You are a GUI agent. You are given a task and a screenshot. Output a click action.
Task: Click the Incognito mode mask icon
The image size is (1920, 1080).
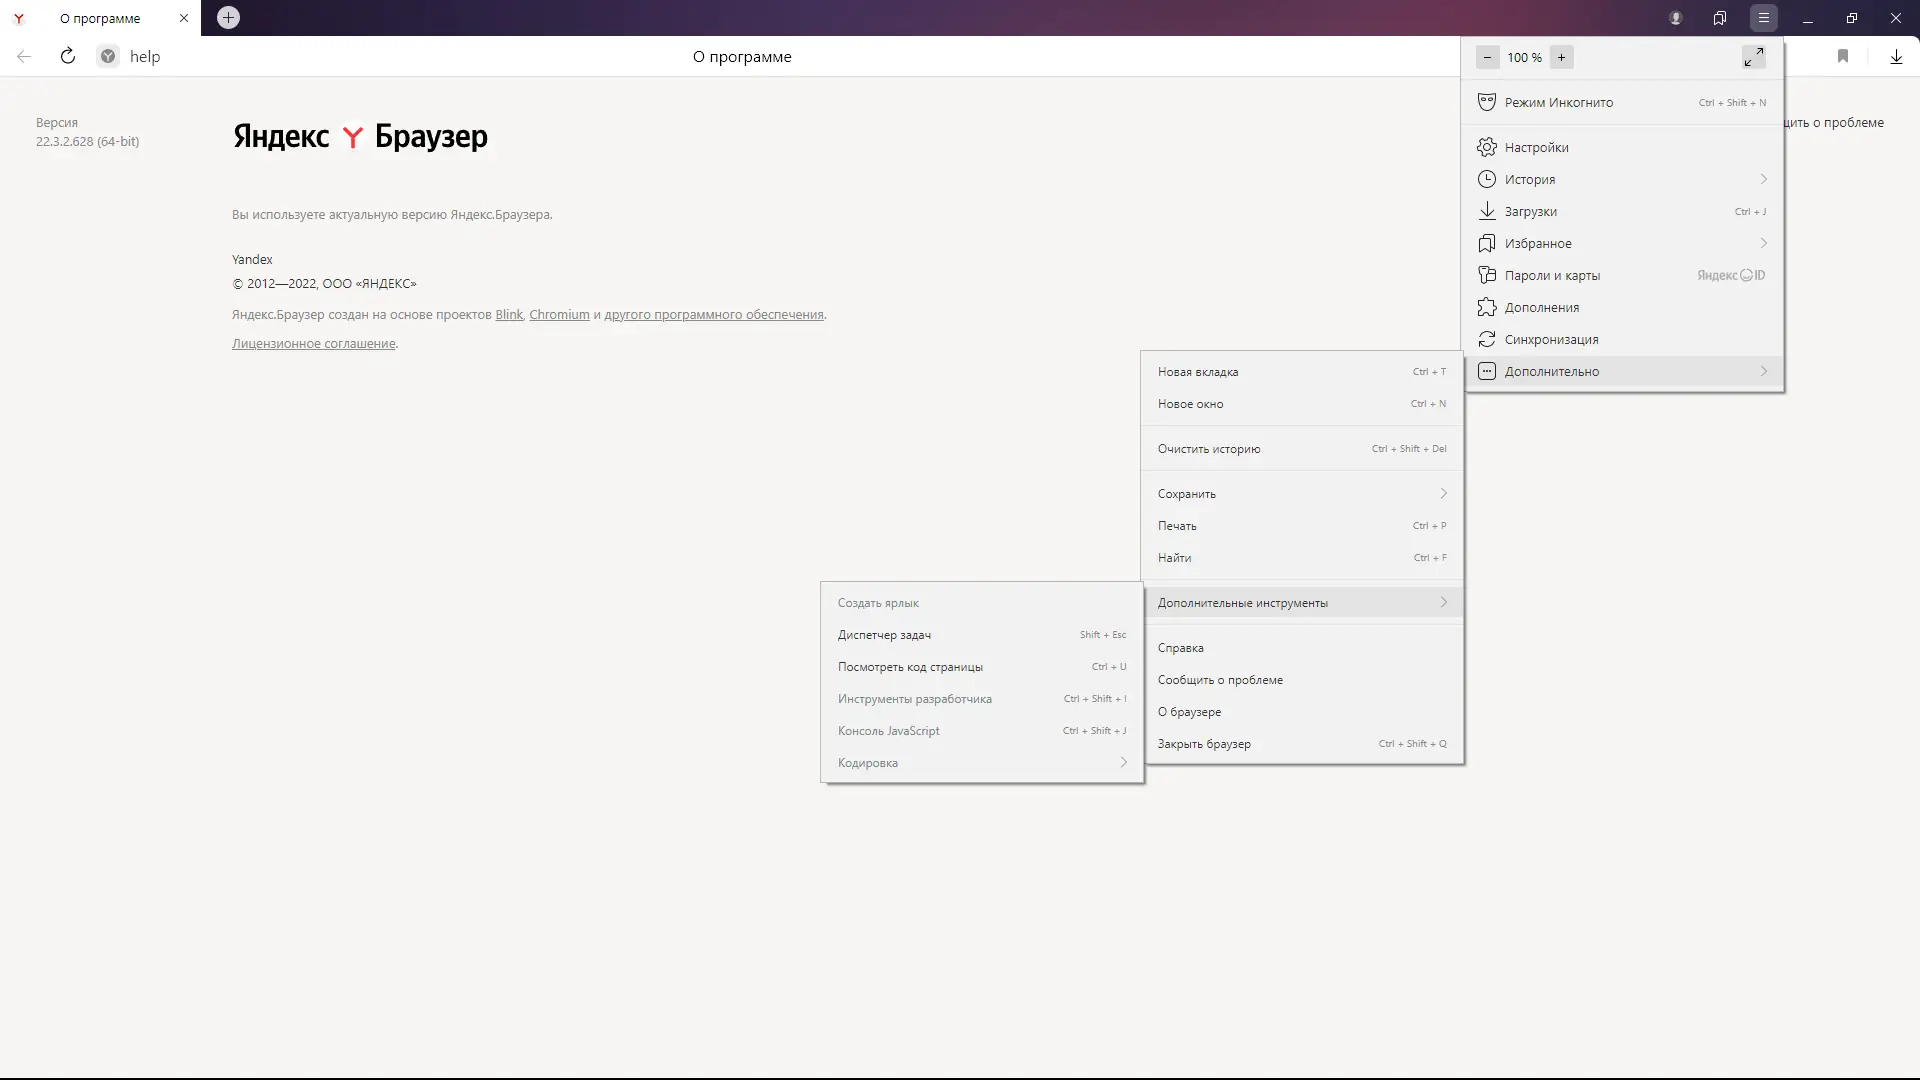(x=1487, y=102)
